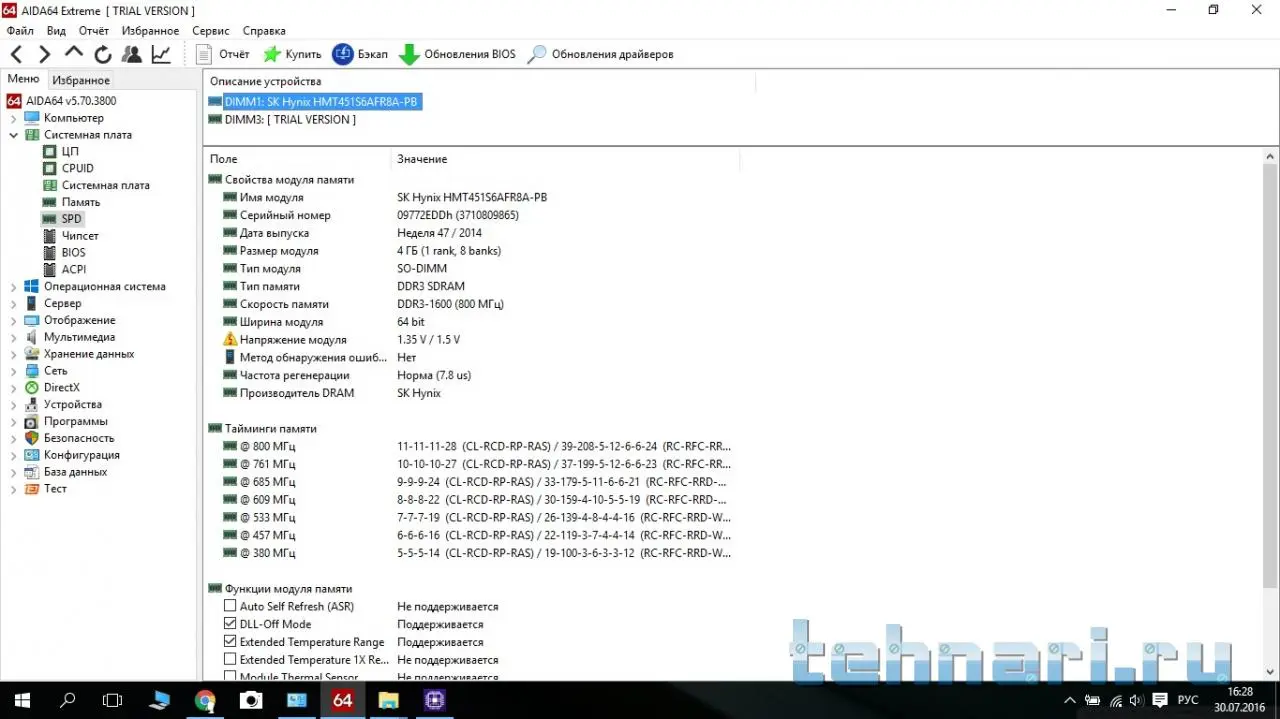
Task: Open the Отчёт menu in menu bar
Action: pyautogui.click(x=94, y=31)
